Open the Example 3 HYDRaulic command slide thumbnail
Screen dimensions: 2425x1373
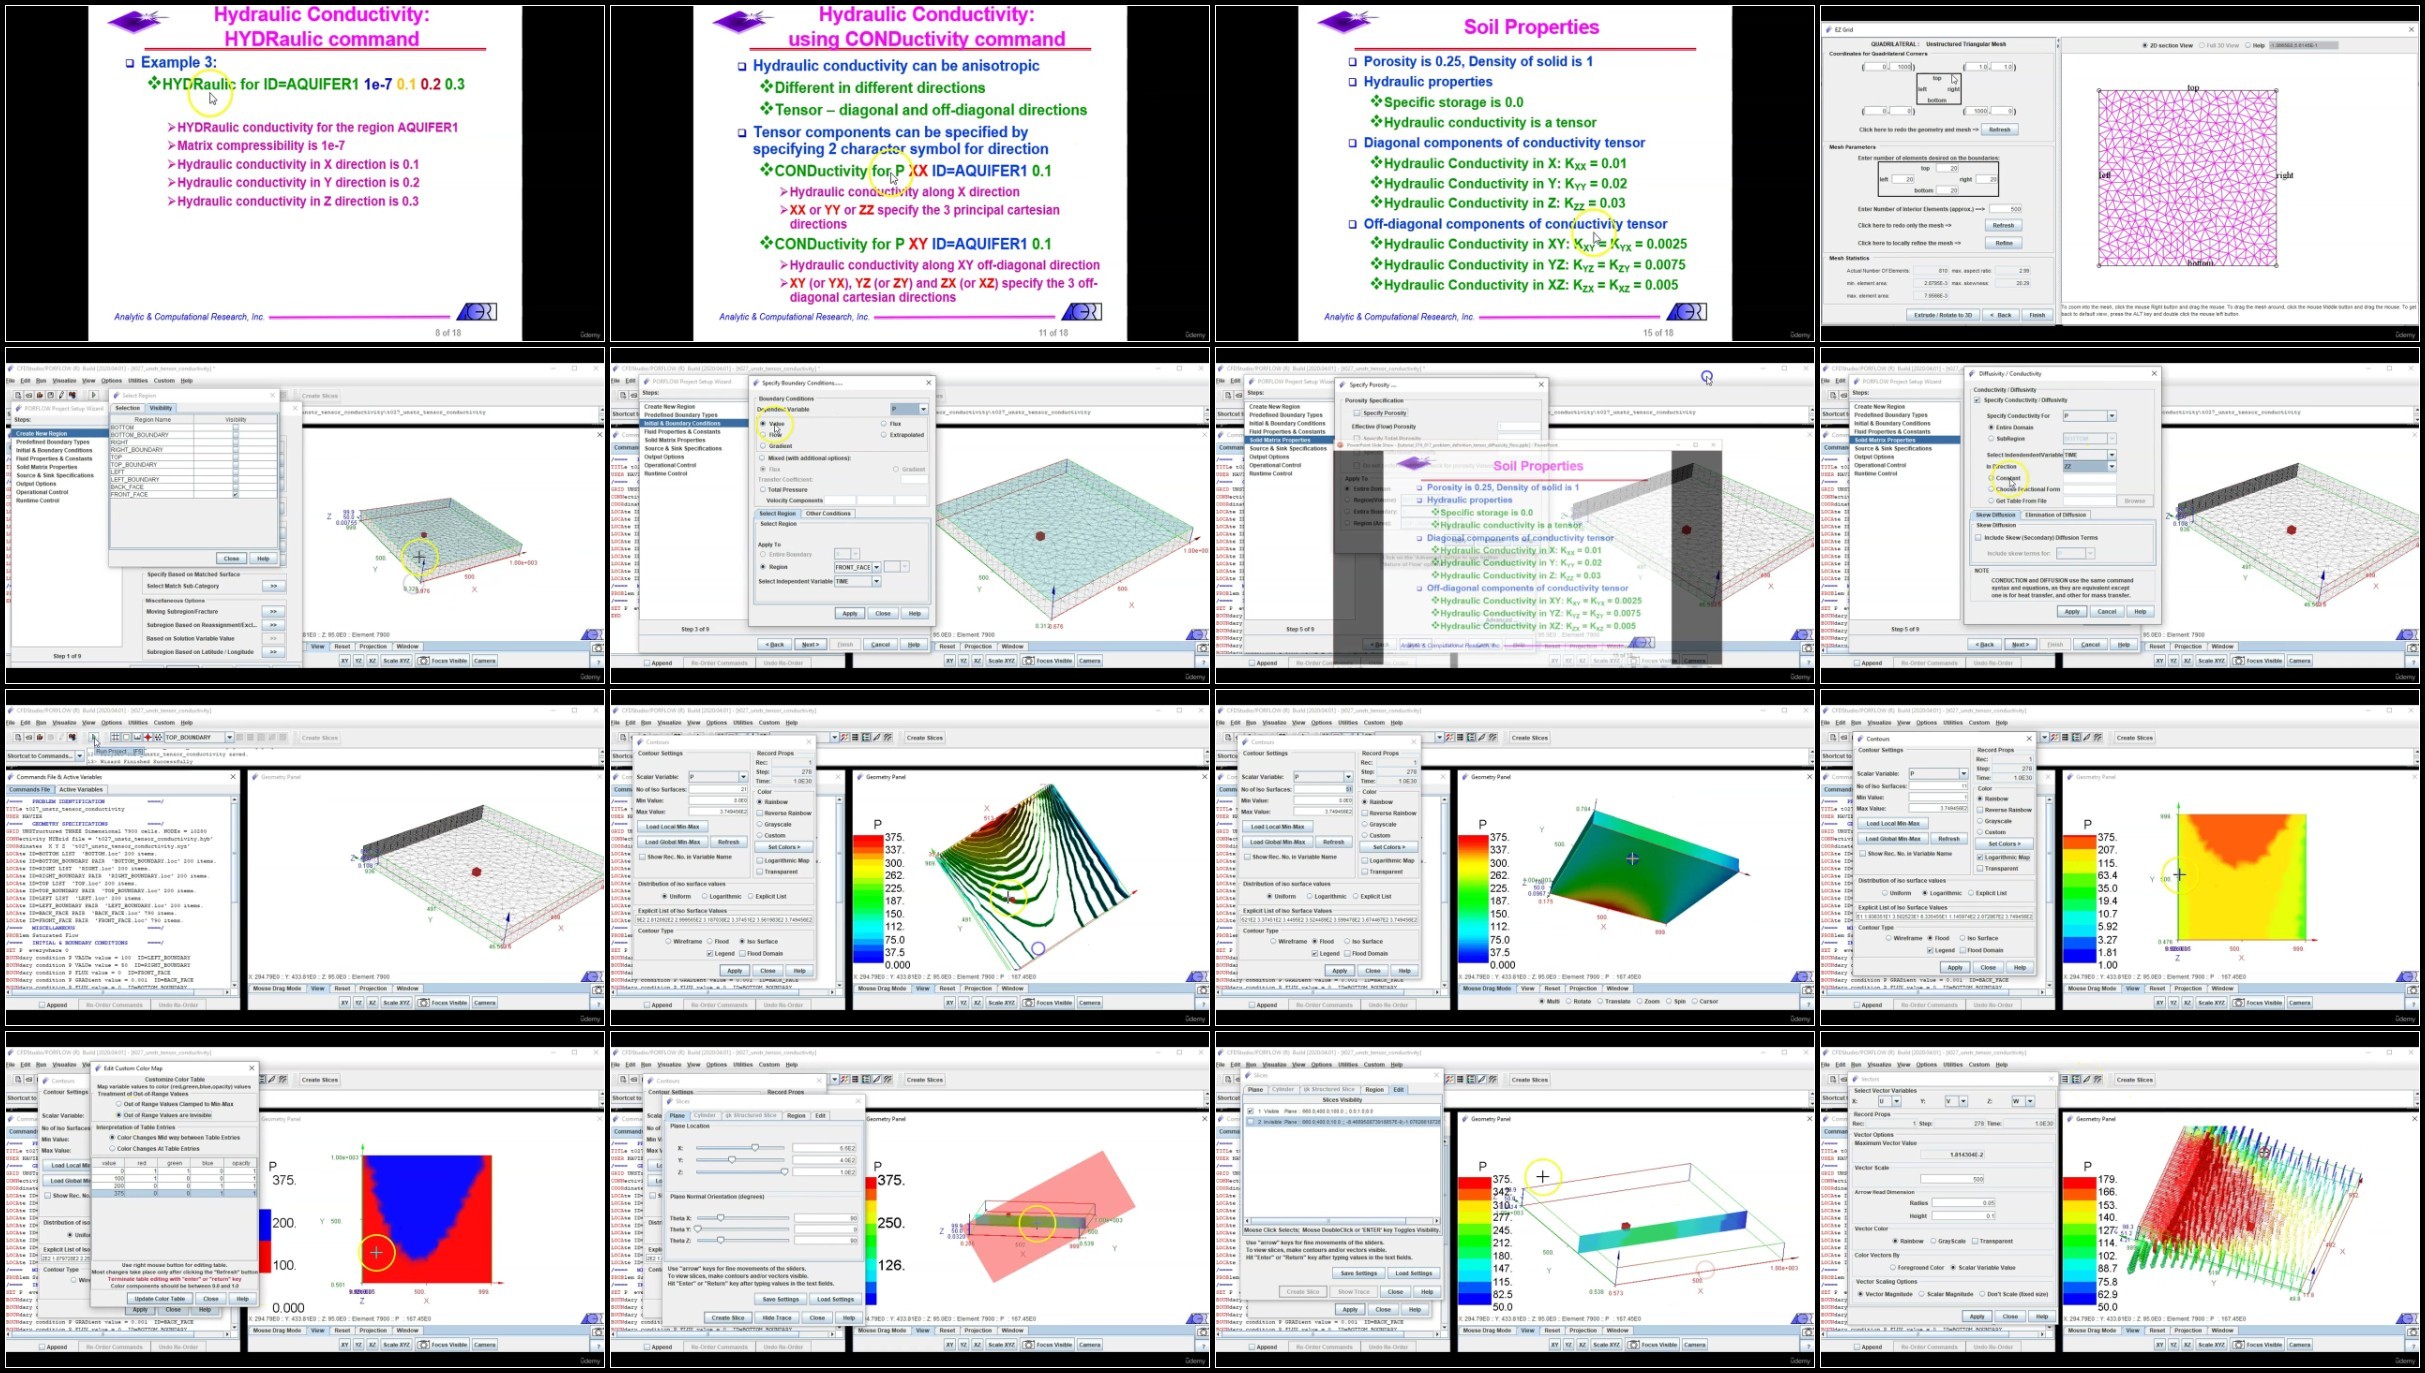tap(305, 173)
